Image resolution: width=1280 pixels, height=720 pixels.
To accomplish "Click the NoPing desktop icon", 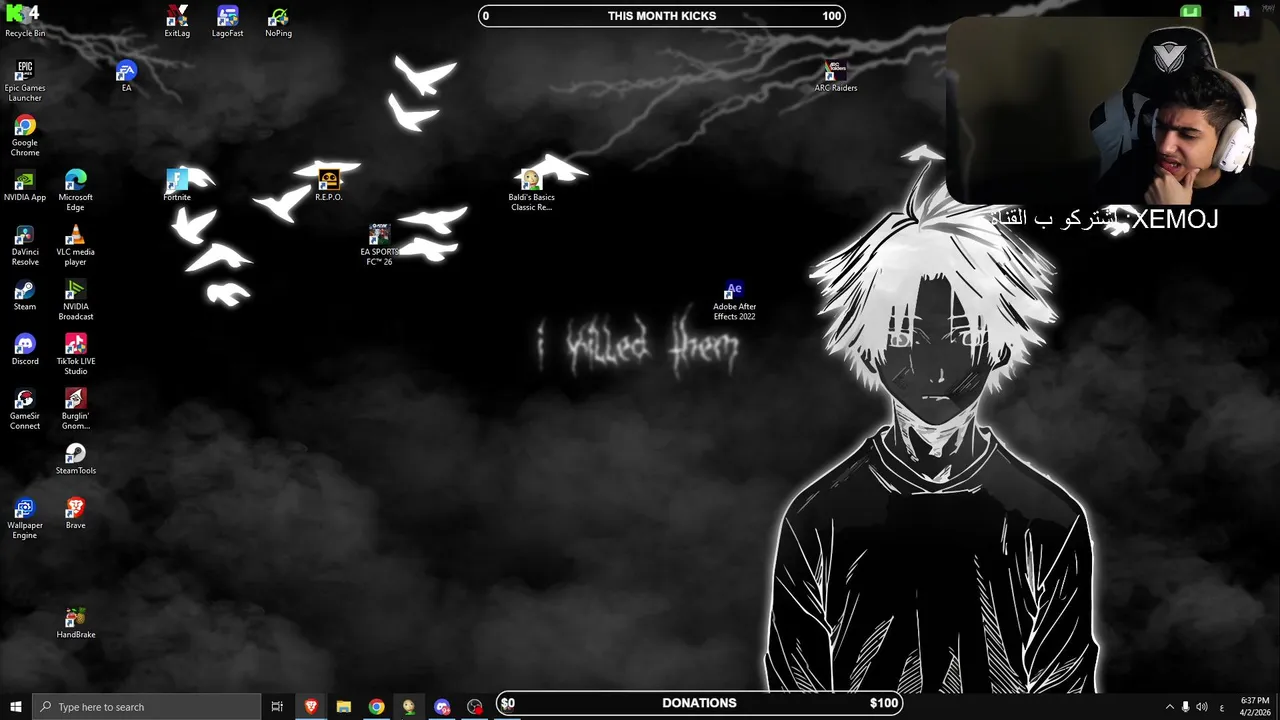I will [278, 21].
